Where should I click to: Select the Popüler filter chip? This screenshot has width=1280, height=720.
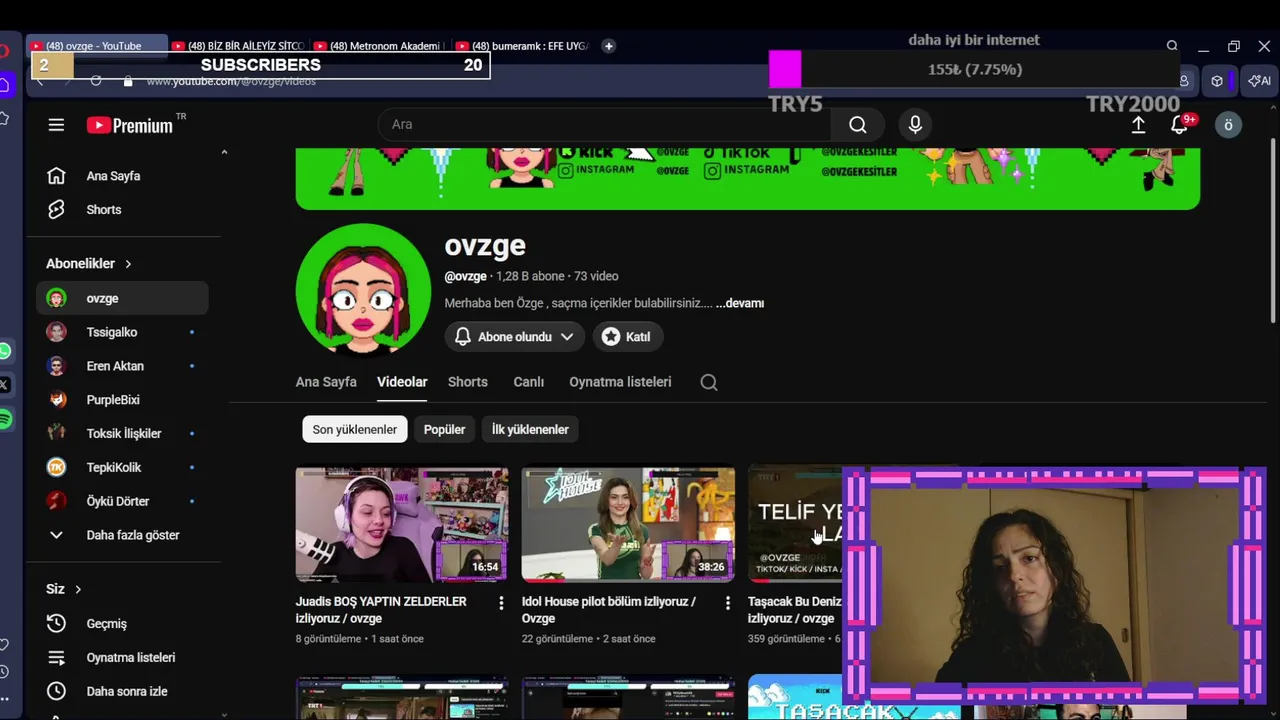[444, 430]
